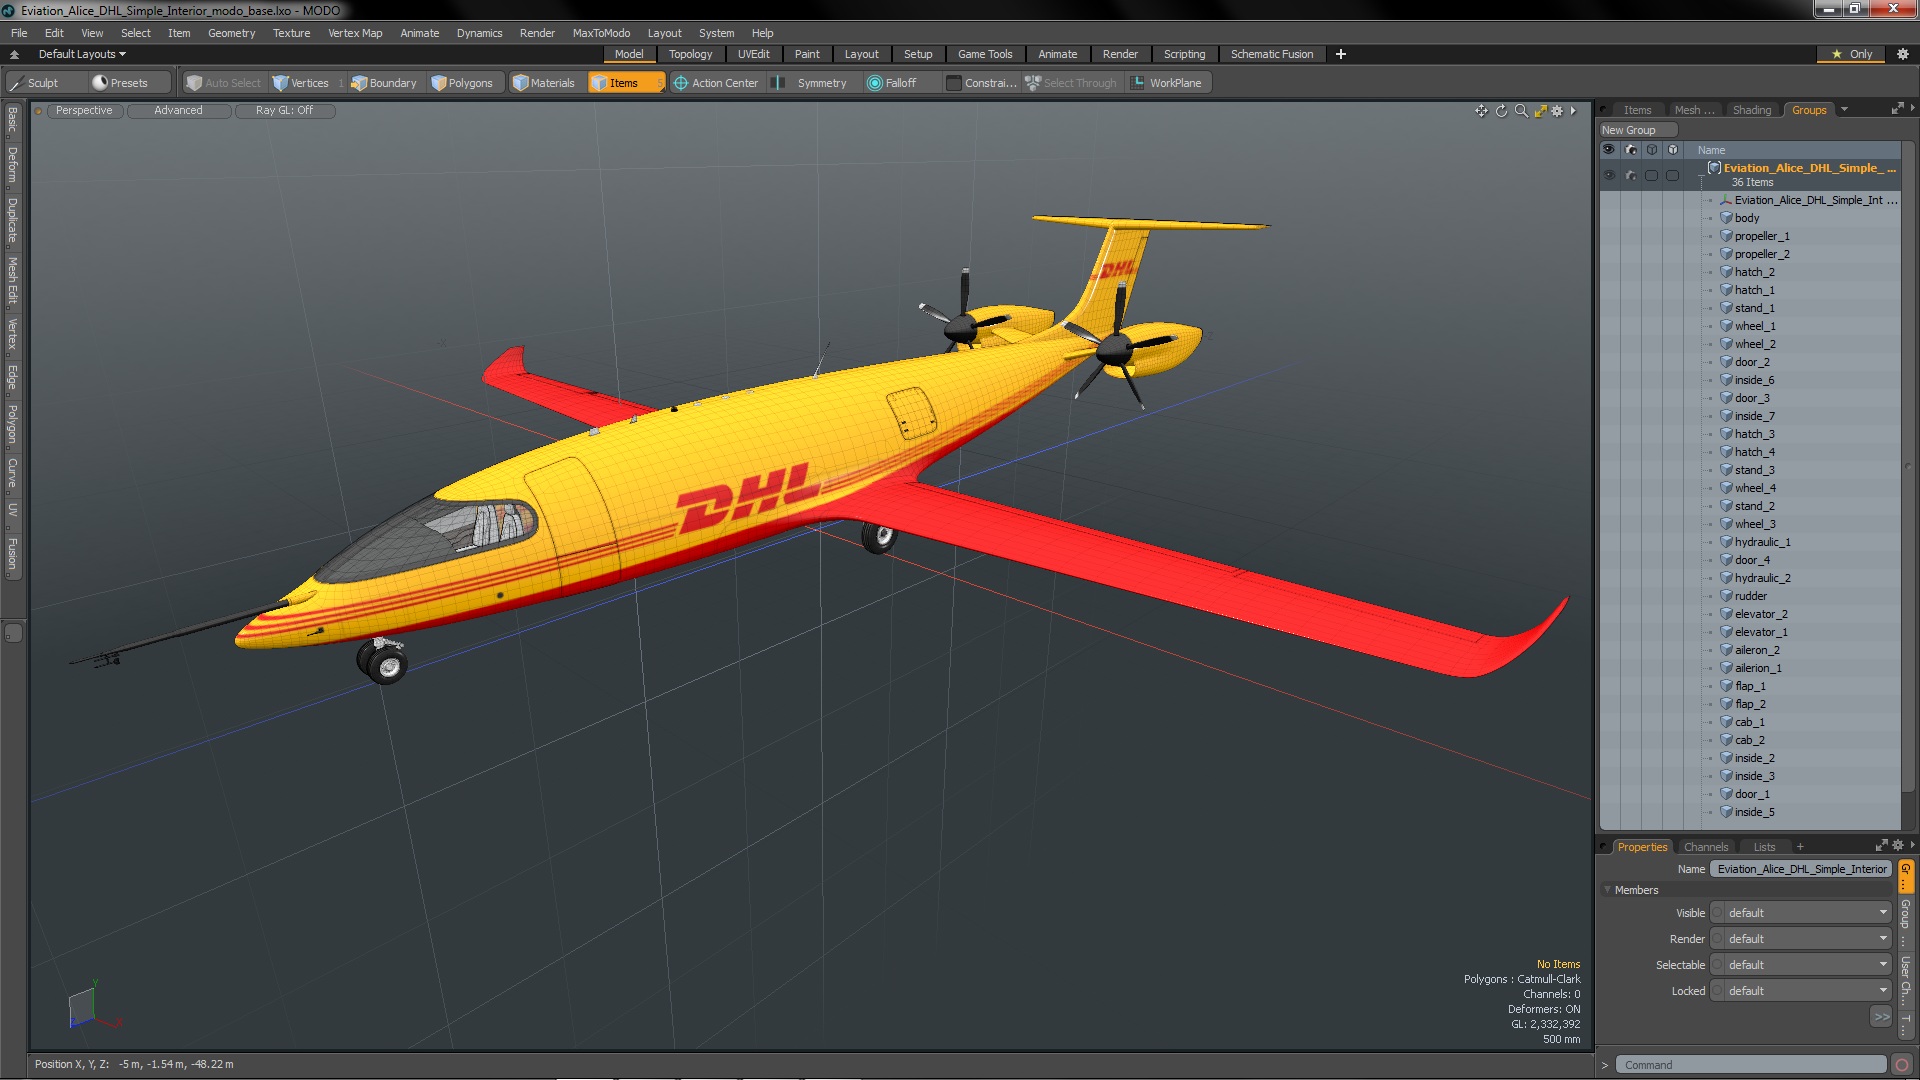
Task: Switch to the UVEdit layout tab
Action: (753, 54)
